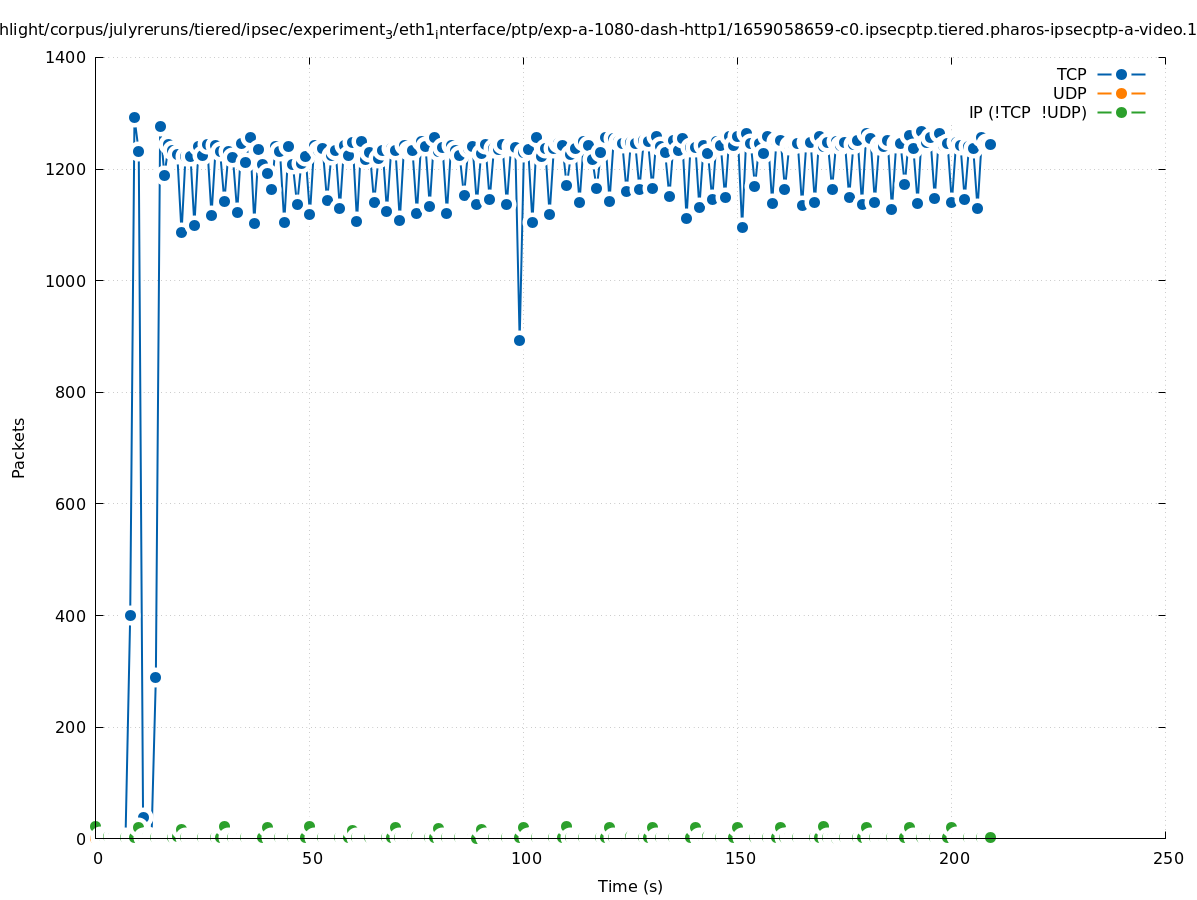Click the green IP legend marker
The height and width of the screenshot is (900, 1197).
1121,112
